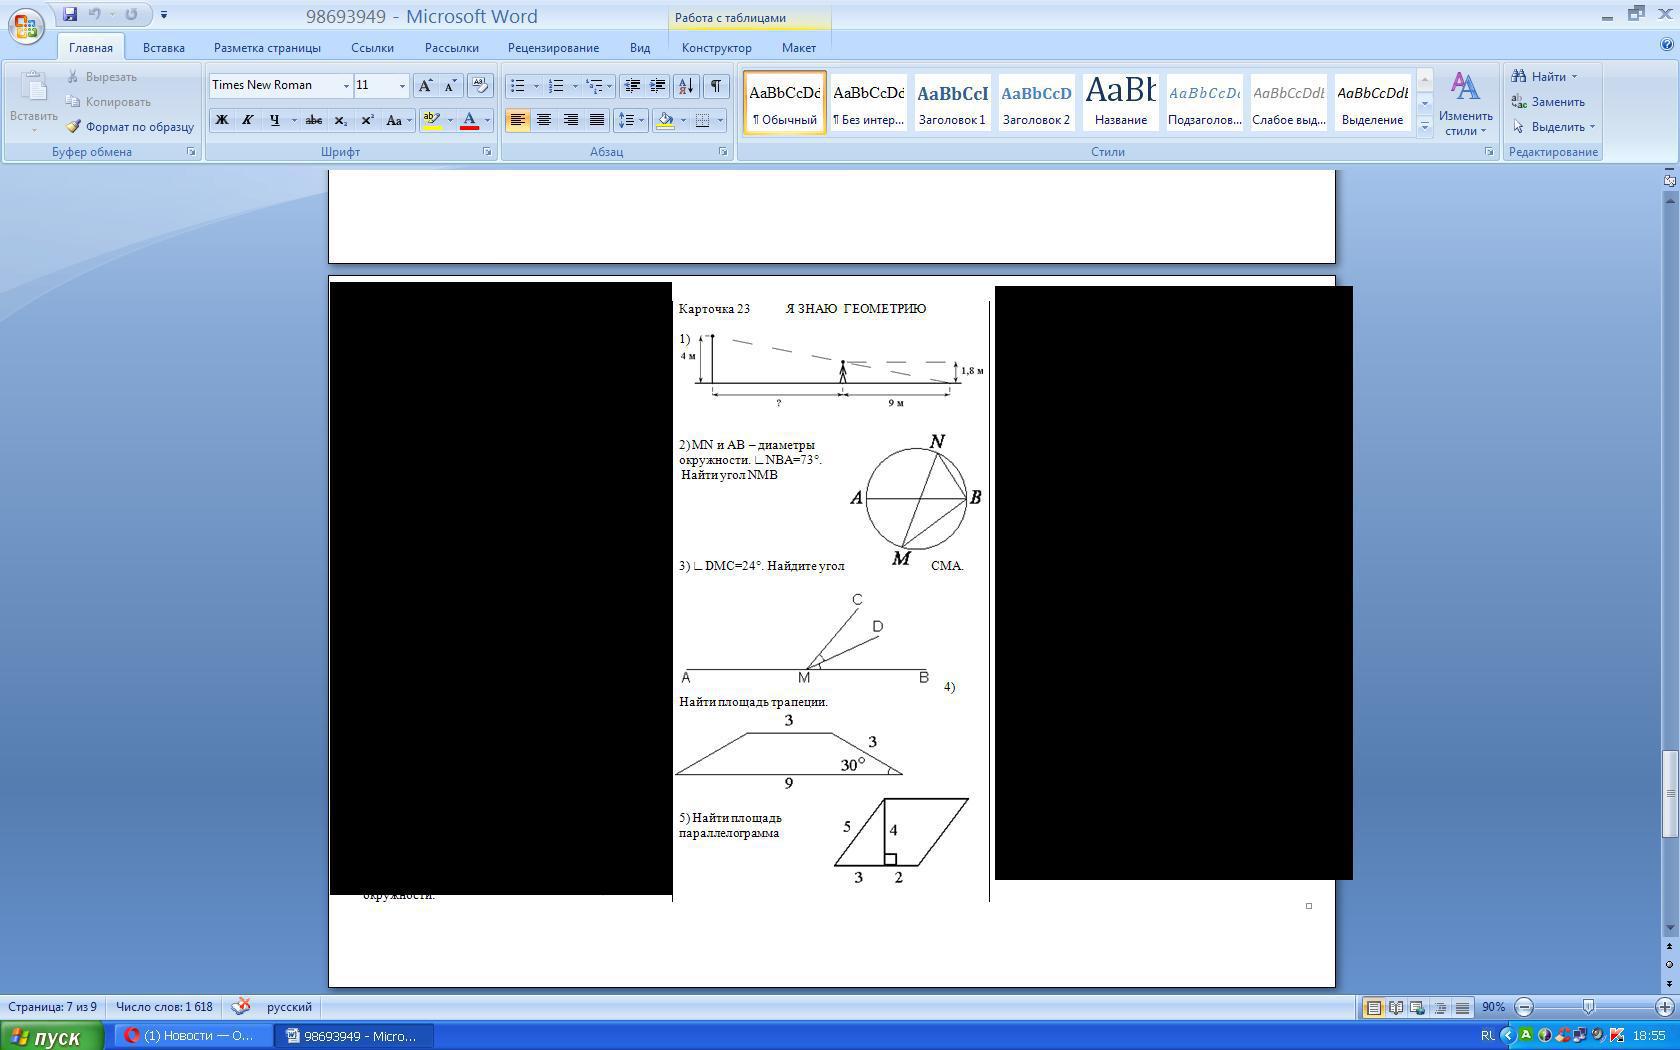Switch to Разметка страницы tab
This screenshot has height=1050, width=1680.
[x=267, y=47]
